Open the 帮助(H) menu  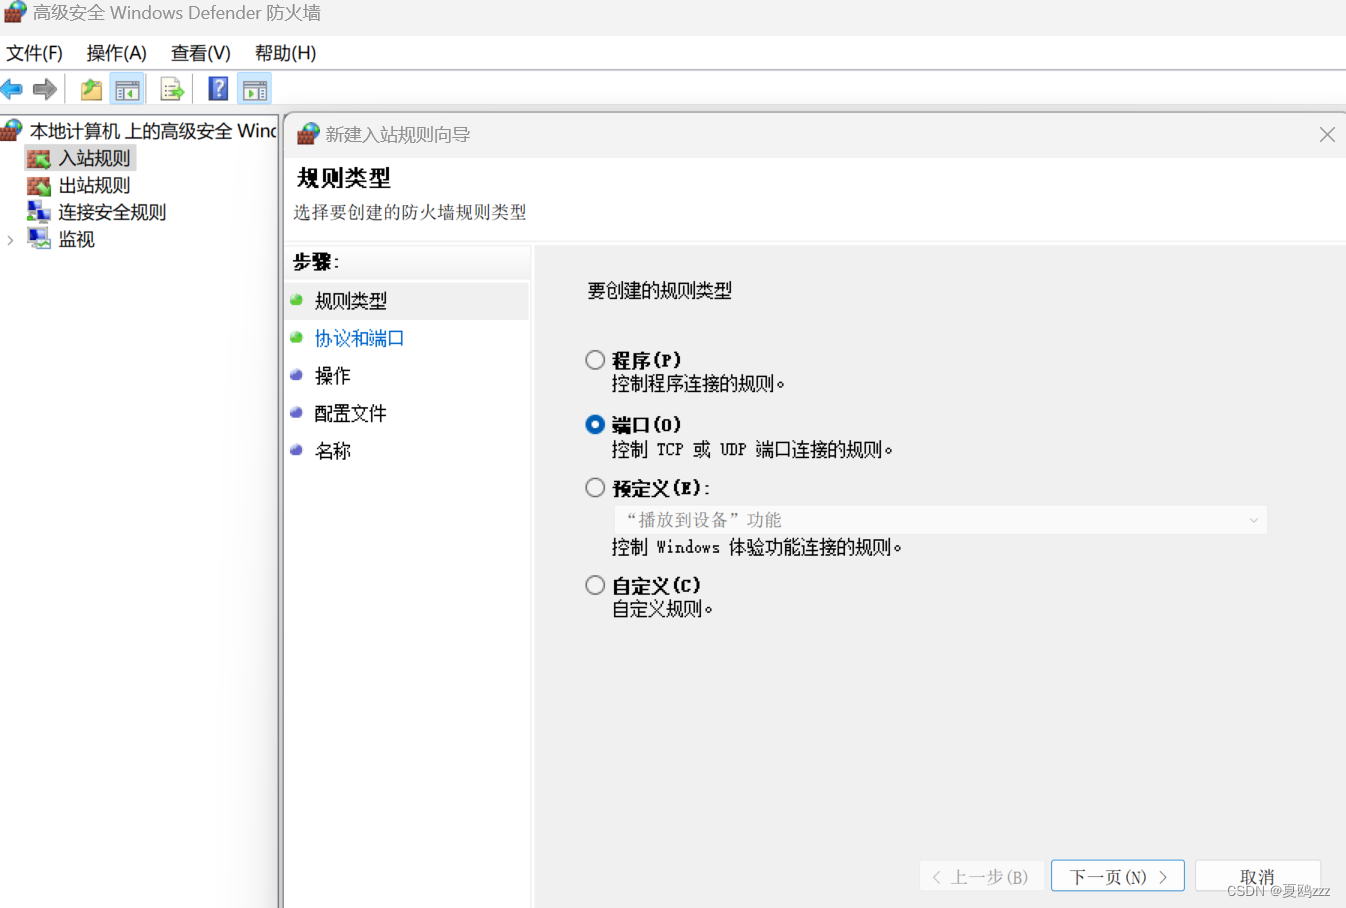click(285, 53)
